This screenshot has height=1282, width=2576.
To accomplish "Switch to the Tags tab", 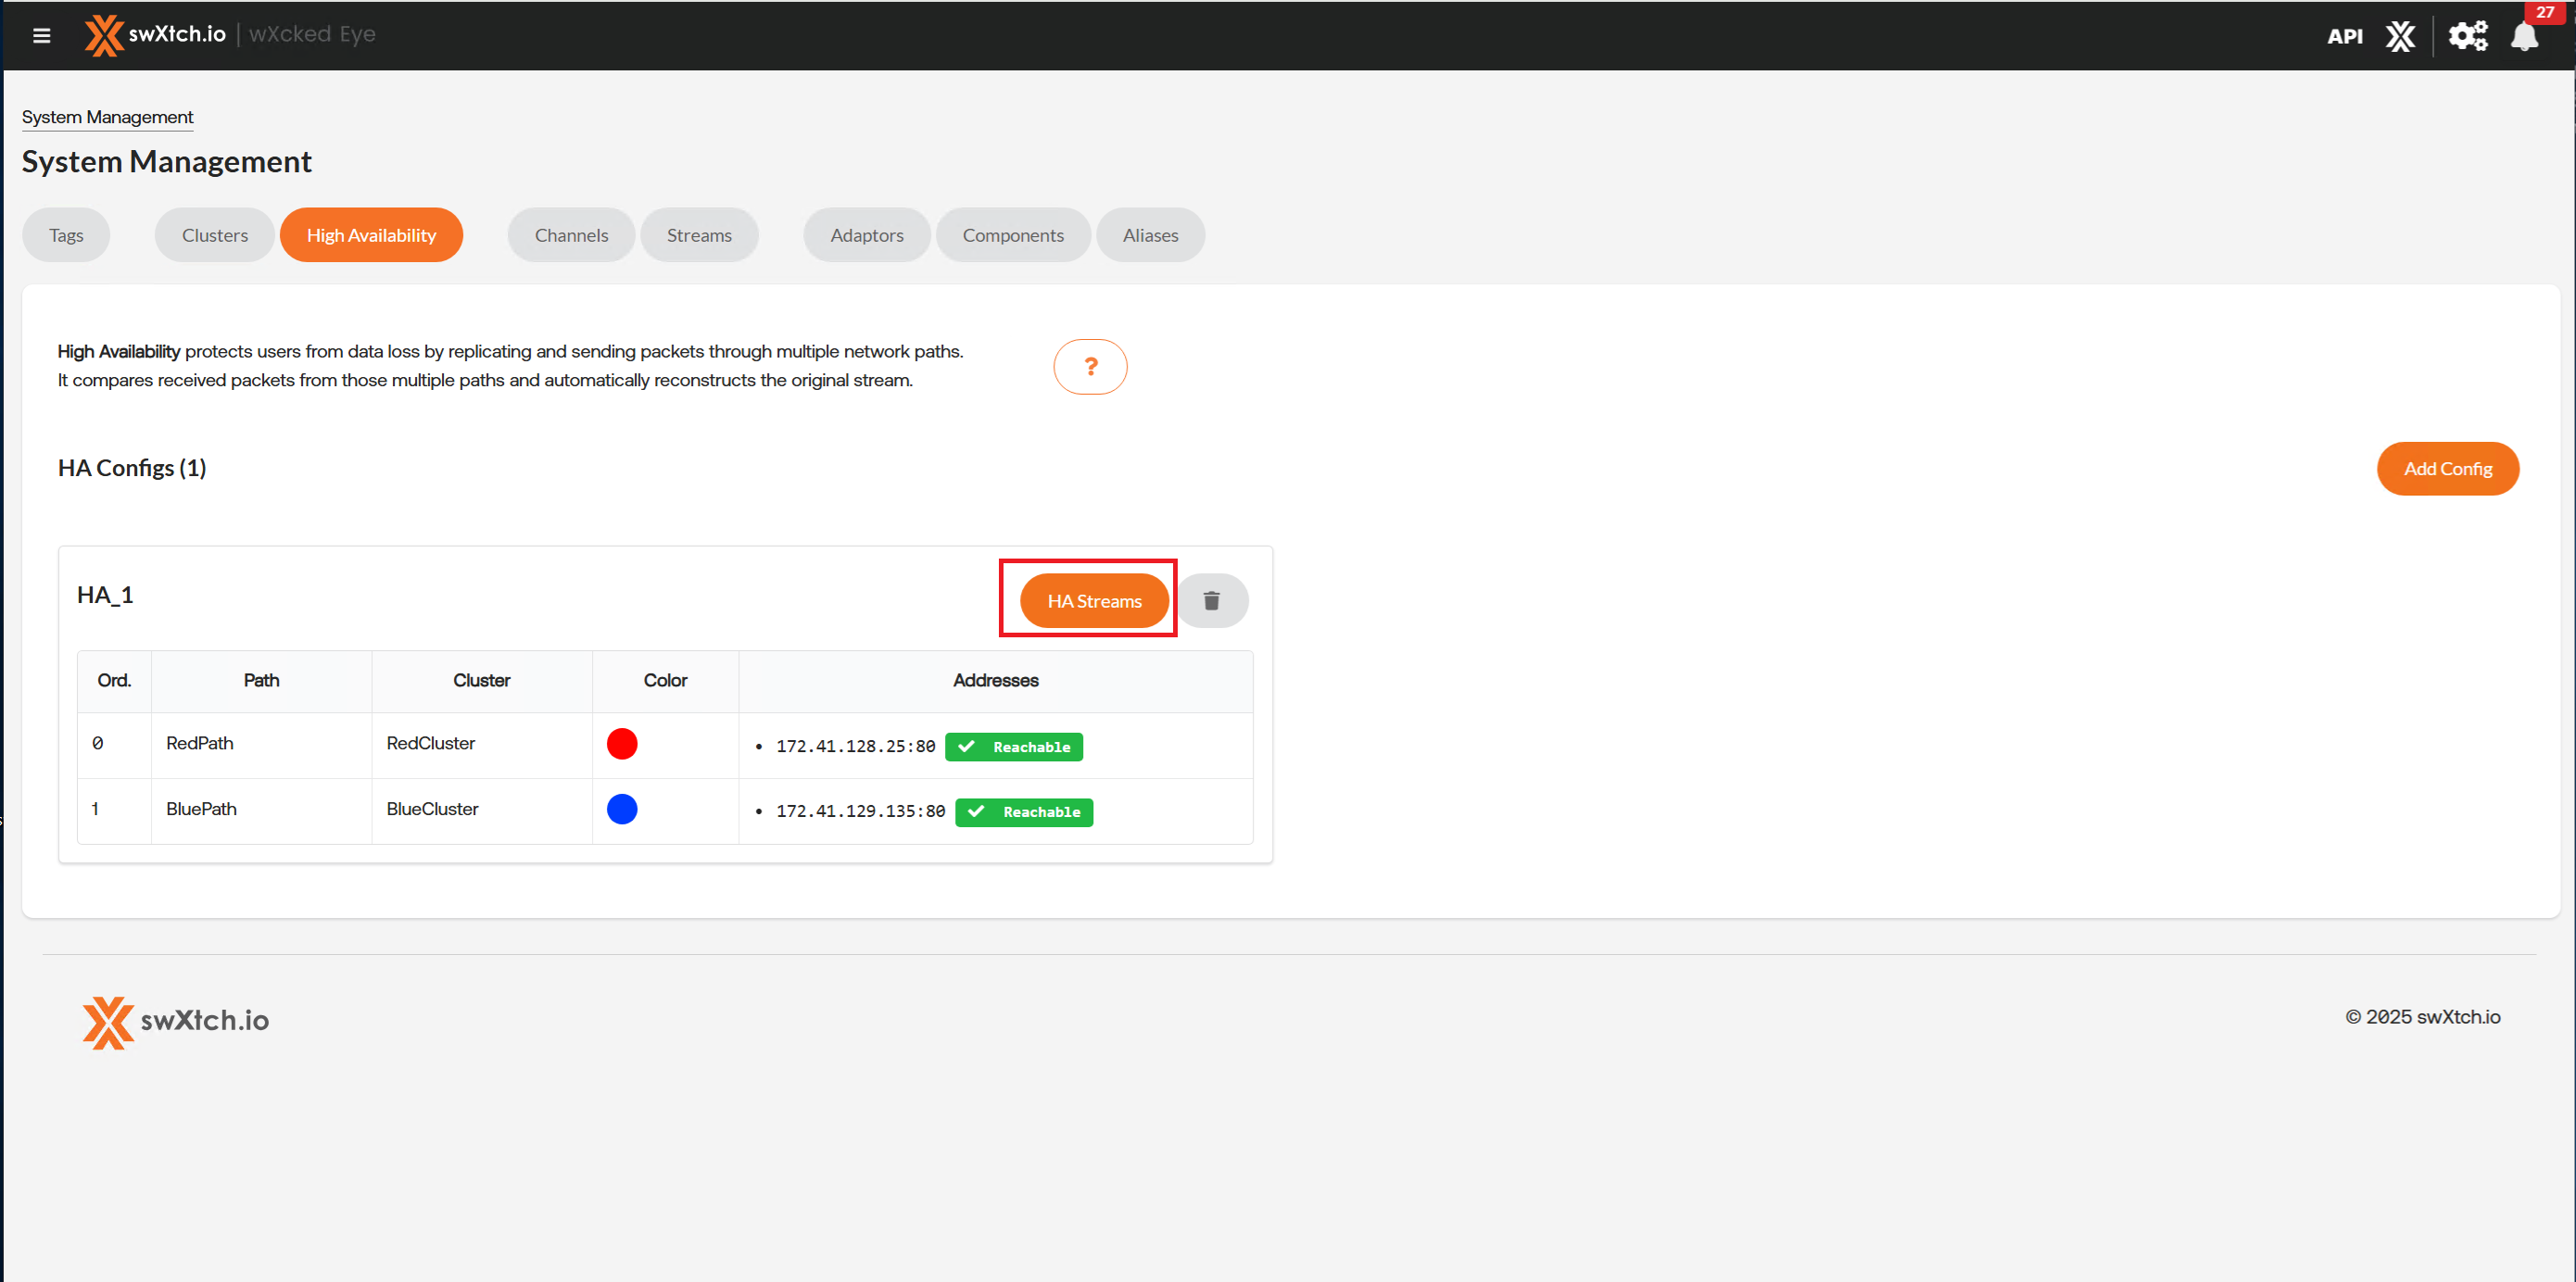I will (66, 235).
